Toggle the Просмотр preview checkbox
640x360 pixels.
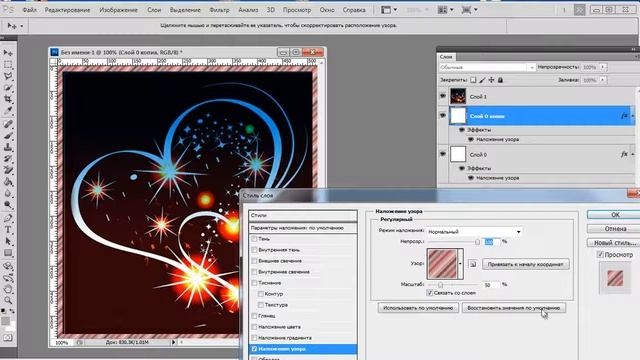pyautogui.click(x=600, y=255)
